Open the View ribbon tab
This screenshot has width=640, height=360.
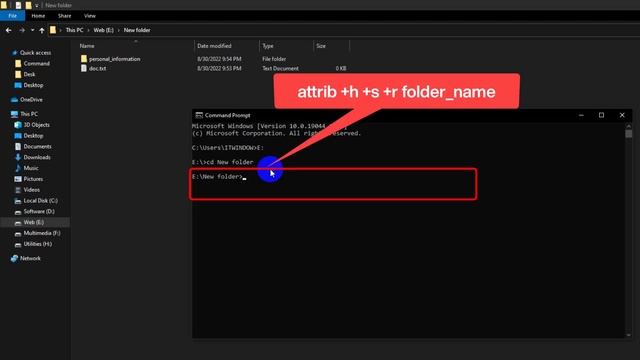pos(90,16)
